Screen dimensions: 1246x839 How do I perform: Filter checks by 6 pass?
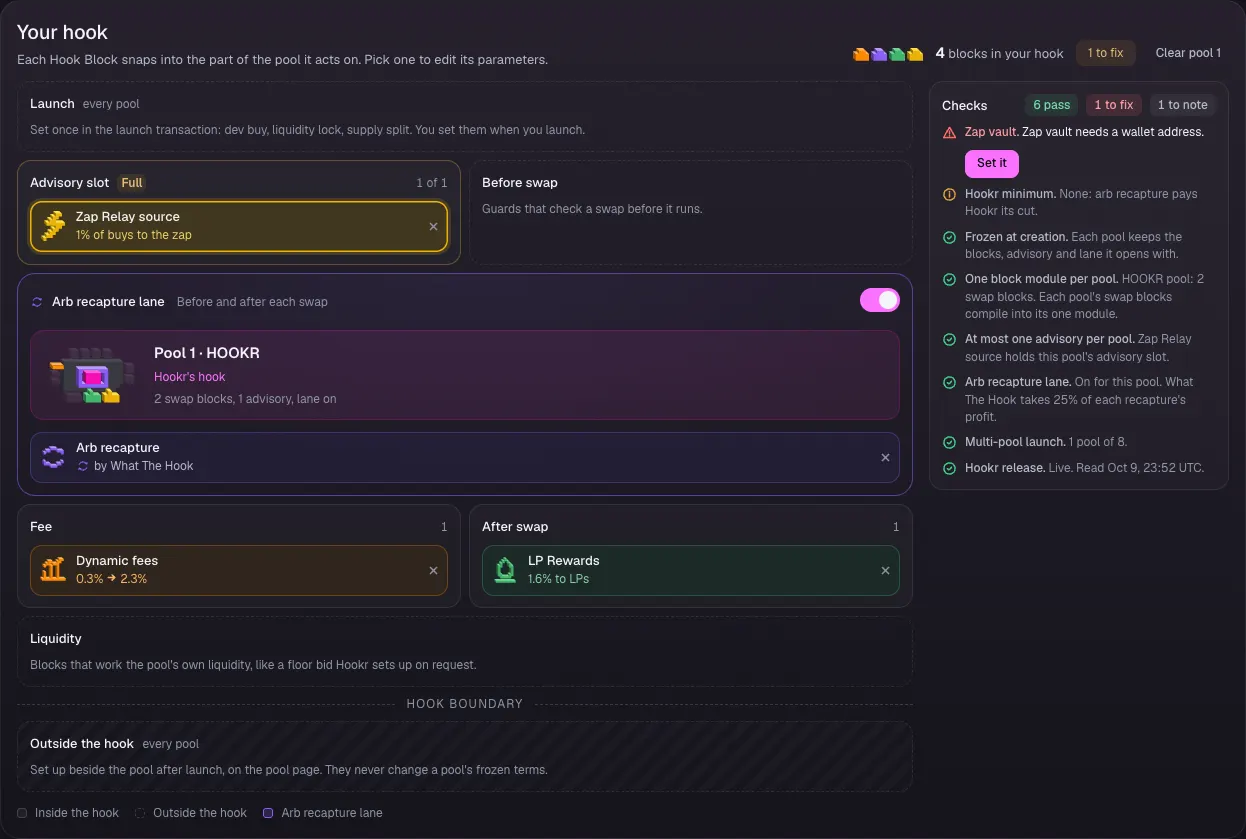pyautogui.click(x=1052, y=105)
